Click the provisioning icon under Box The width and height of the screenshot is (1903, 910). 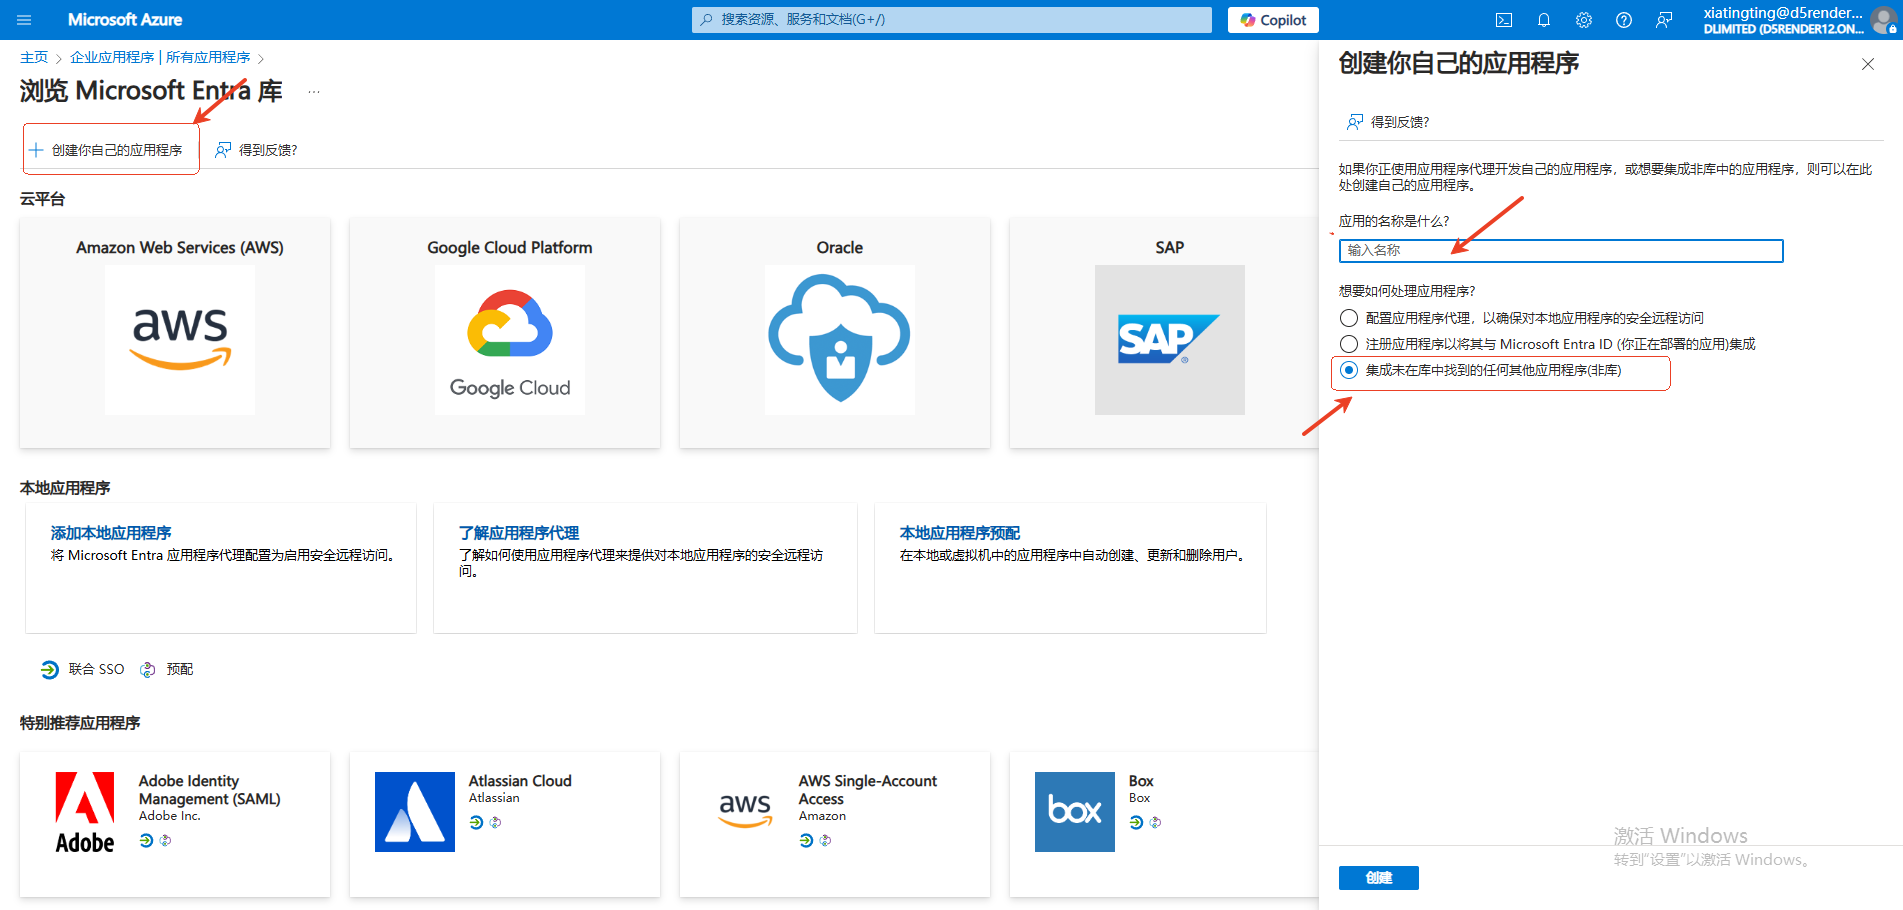pos(1155,823)
